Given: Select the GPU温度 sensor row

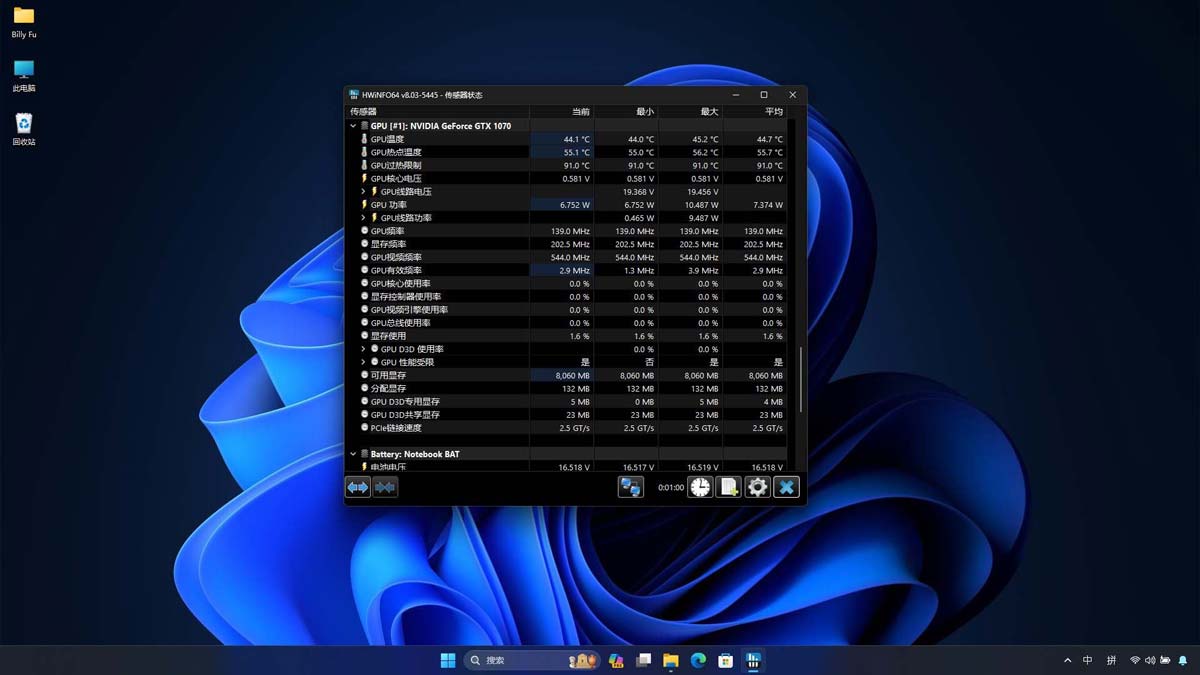Looking at the screenshot, I should (x=388, y=139).
